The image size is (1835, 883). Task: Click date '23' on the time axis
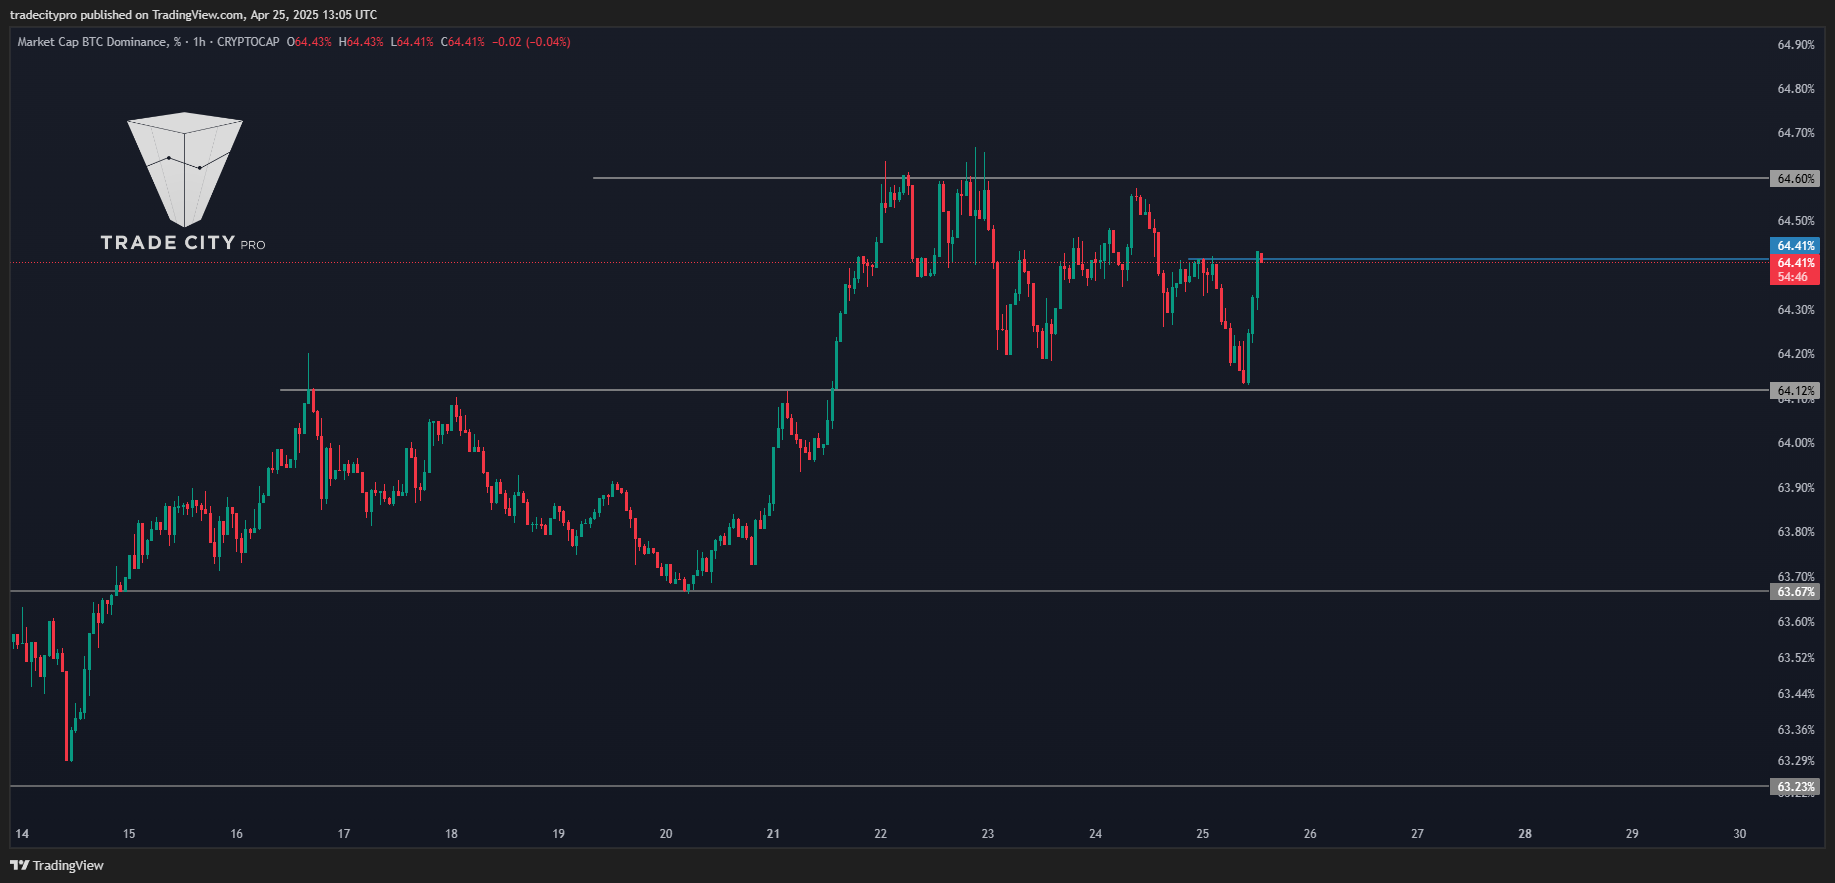coord(988,834)
